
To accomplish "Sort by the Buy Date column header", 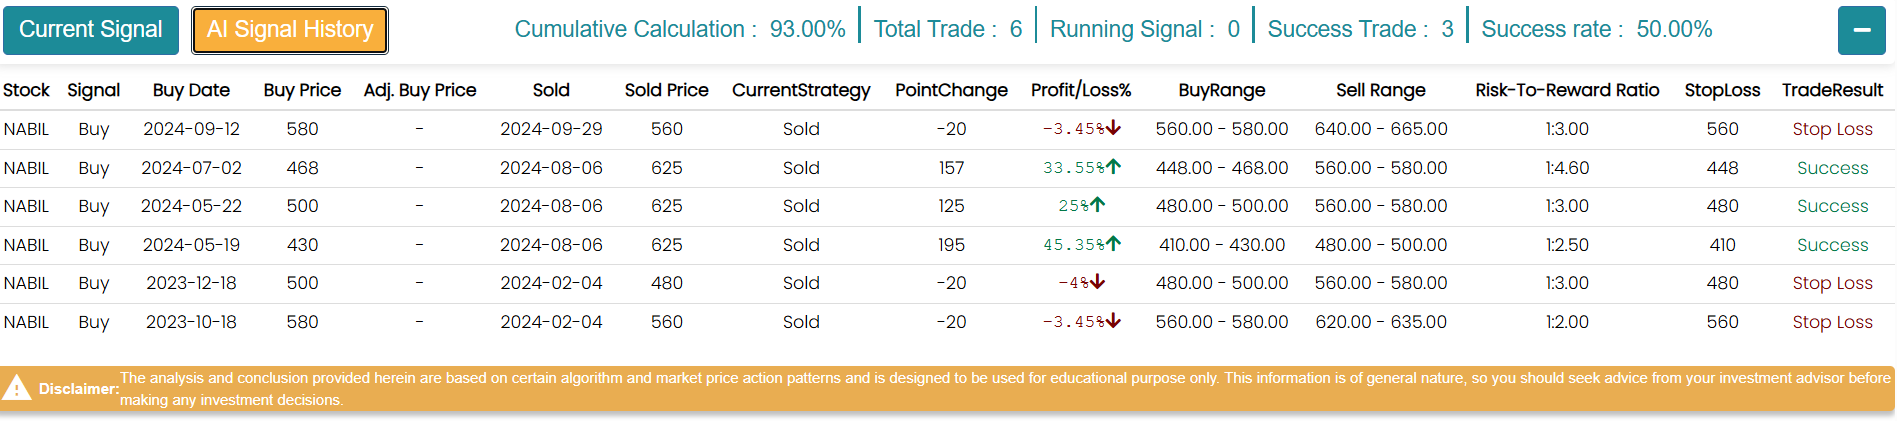I will pos(191,90).
